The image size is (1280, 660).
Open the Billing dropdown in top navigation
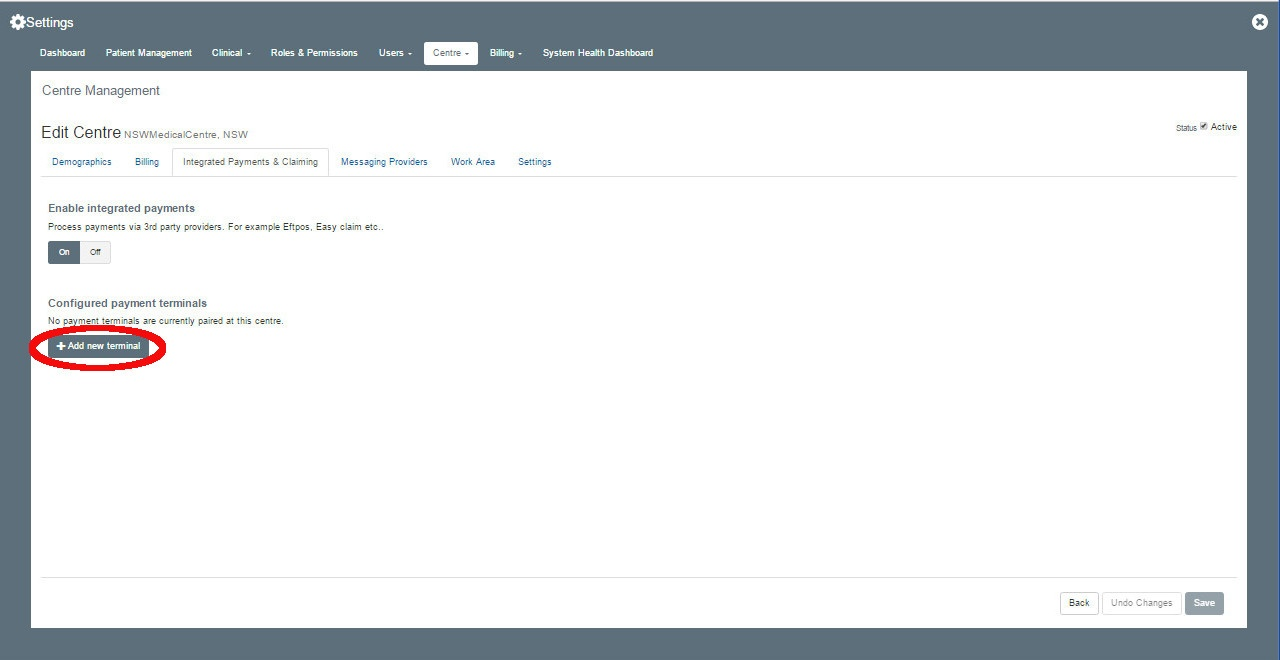click(505, 53)
